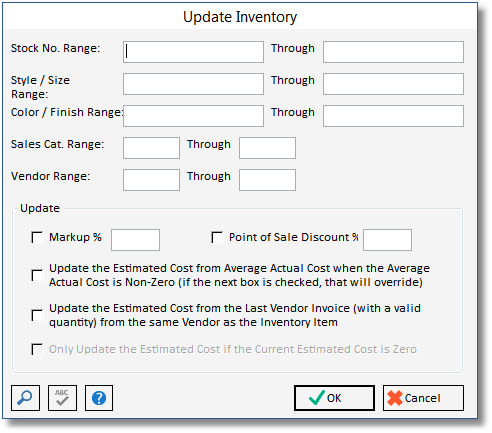The height and width of the screenshot is (433, 492).
Task: Click the magnifying glass search icon
Action: point(25,398)
